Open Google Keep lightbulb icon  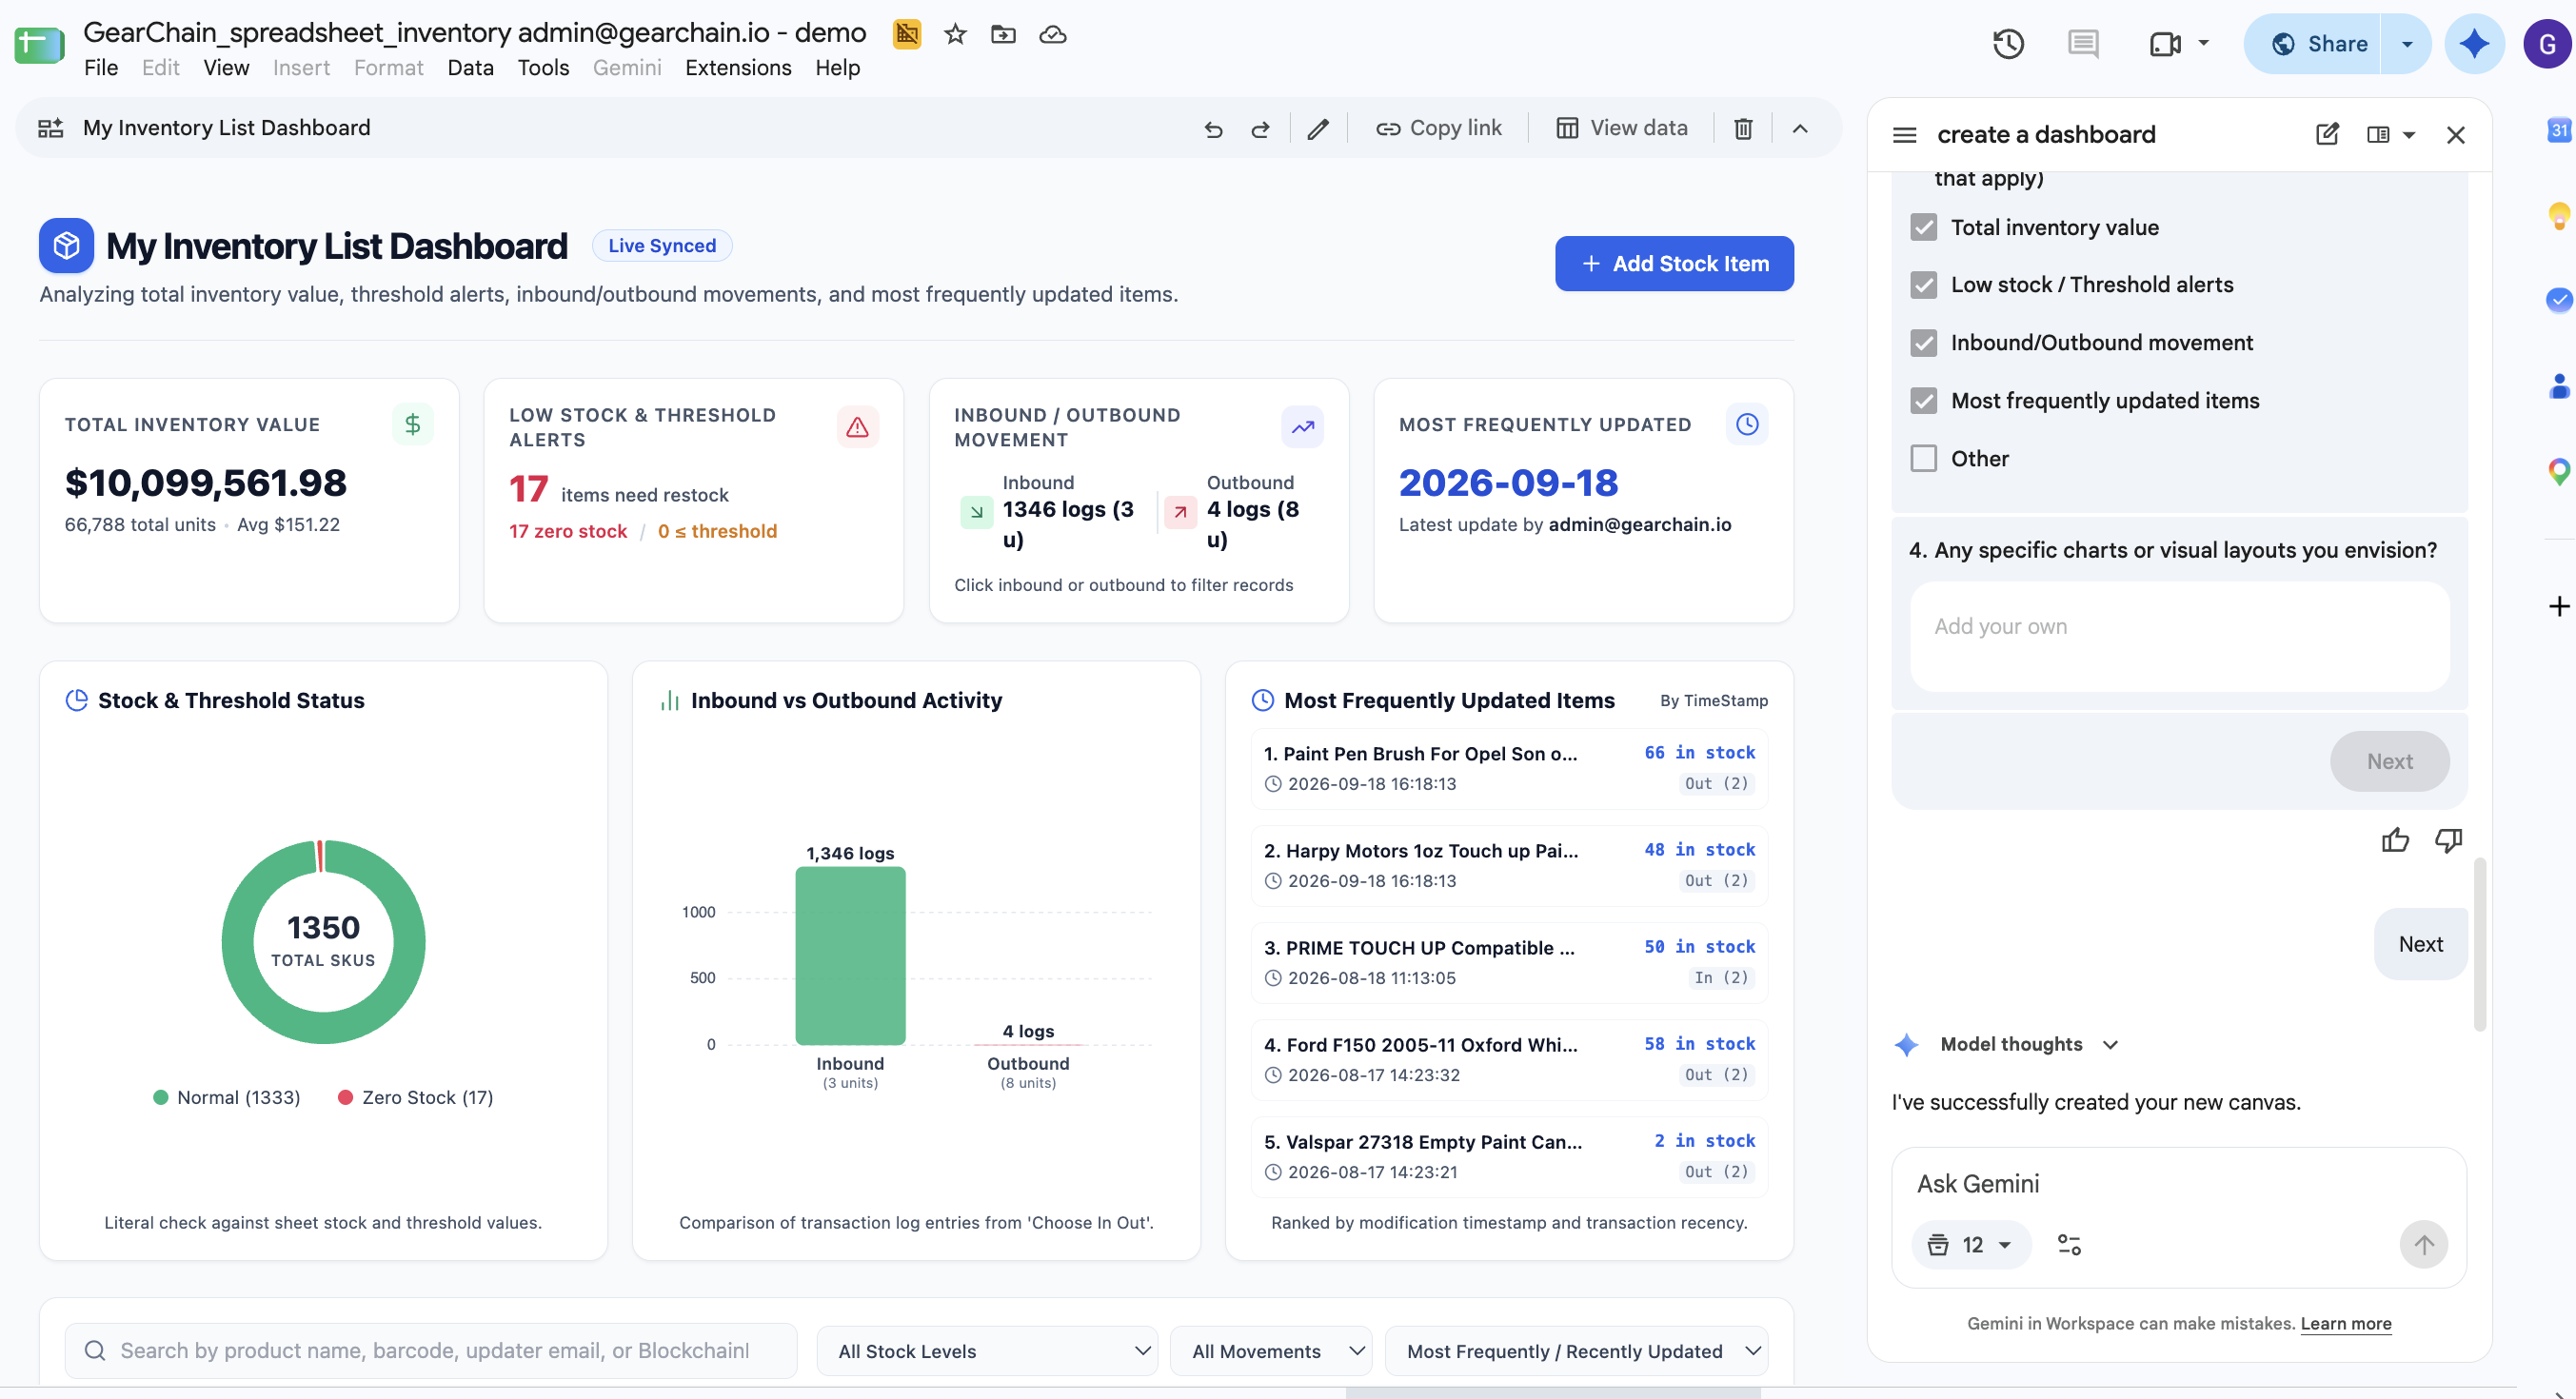click(x=2559, y=215)
